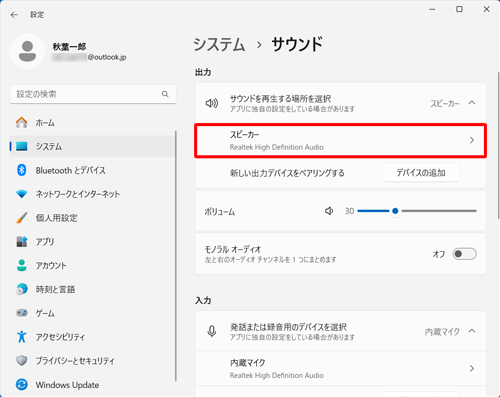Image resolution: width=500 pixels, height=397 pixels.
Task: Click the モノラル オーディオ label text
Action: [x=233, y=249]
